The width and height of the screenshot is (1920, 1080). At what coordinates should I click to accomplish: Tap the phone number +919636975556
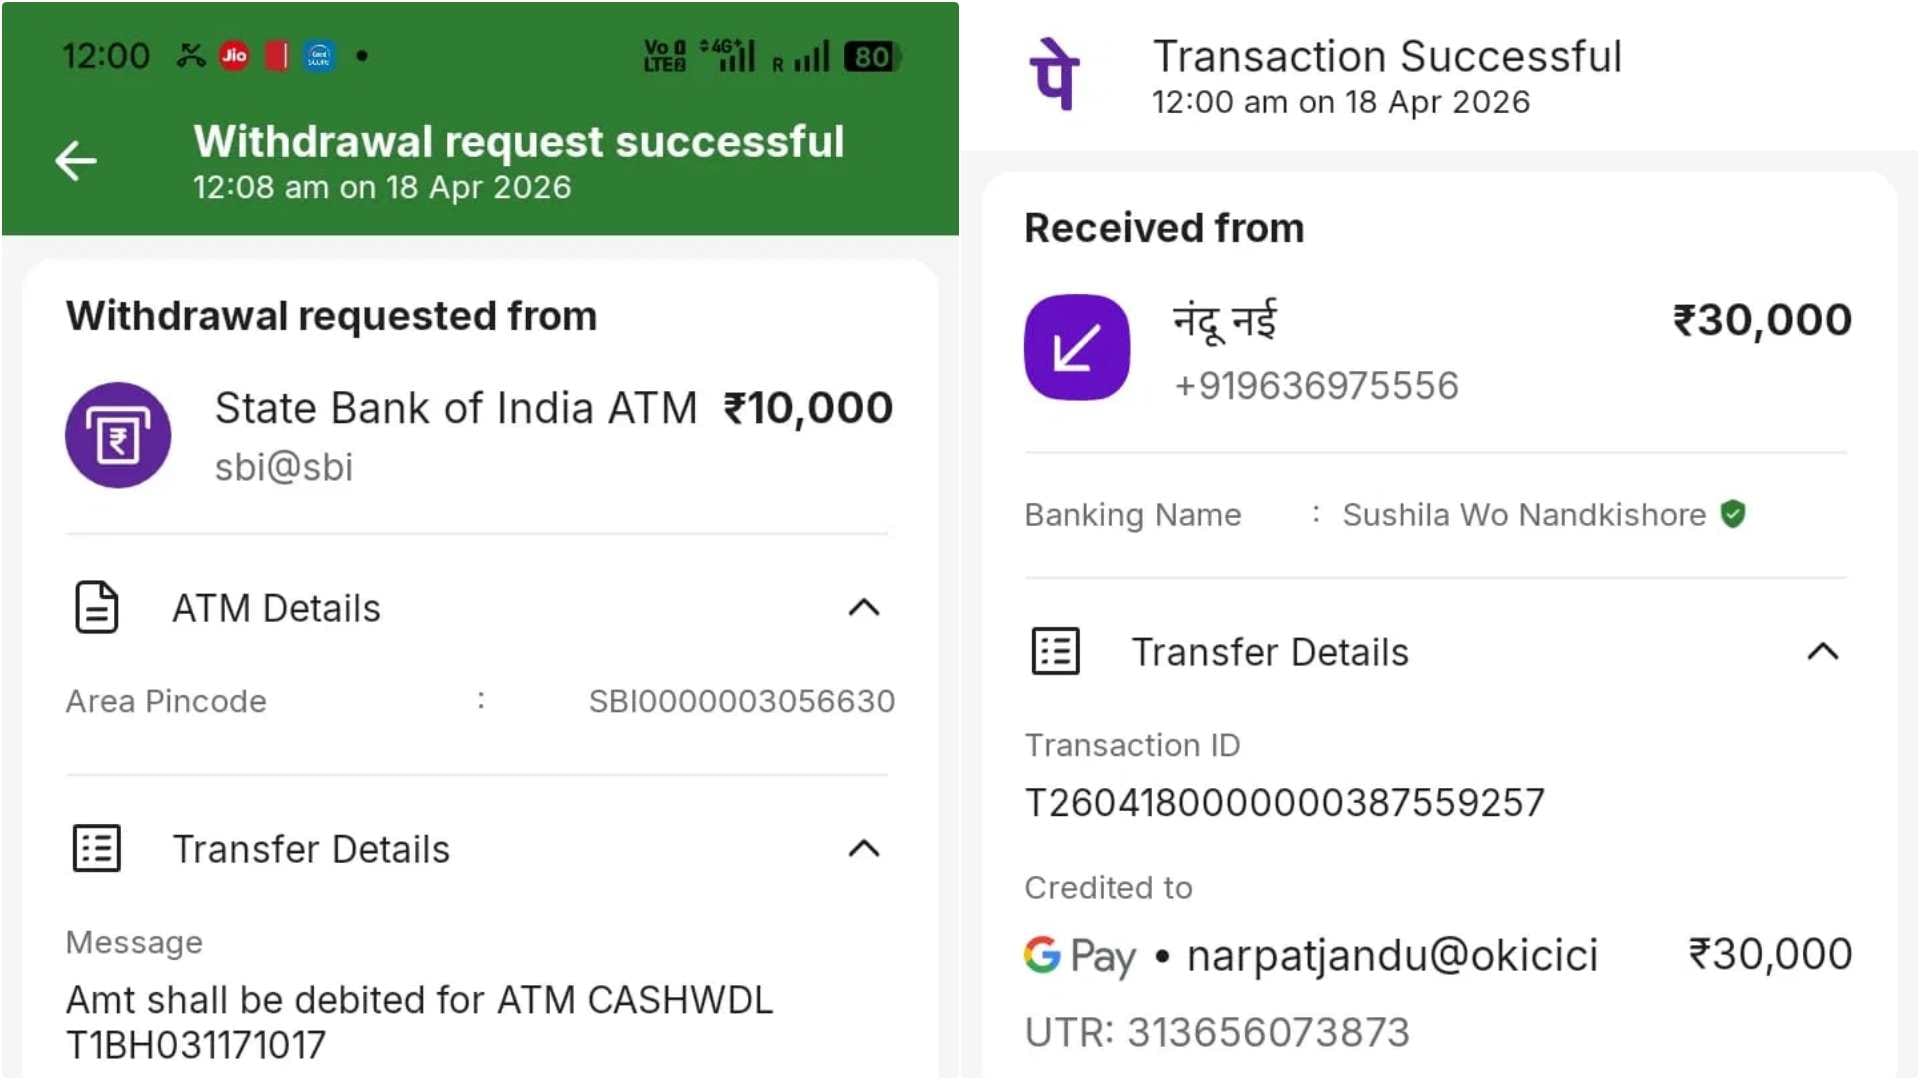point(1315,385)
